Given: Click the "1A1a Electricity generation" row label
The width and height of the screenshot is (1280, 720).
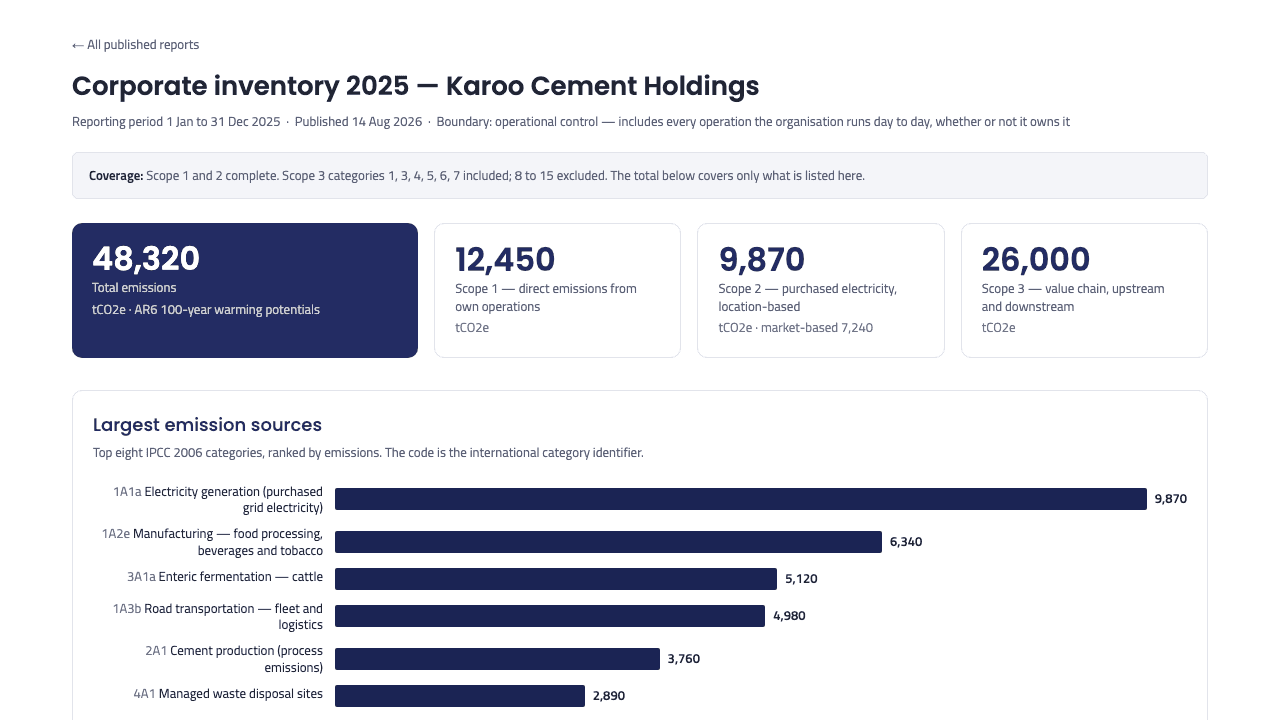Looking at the screenshot, I should click(218, 500).
